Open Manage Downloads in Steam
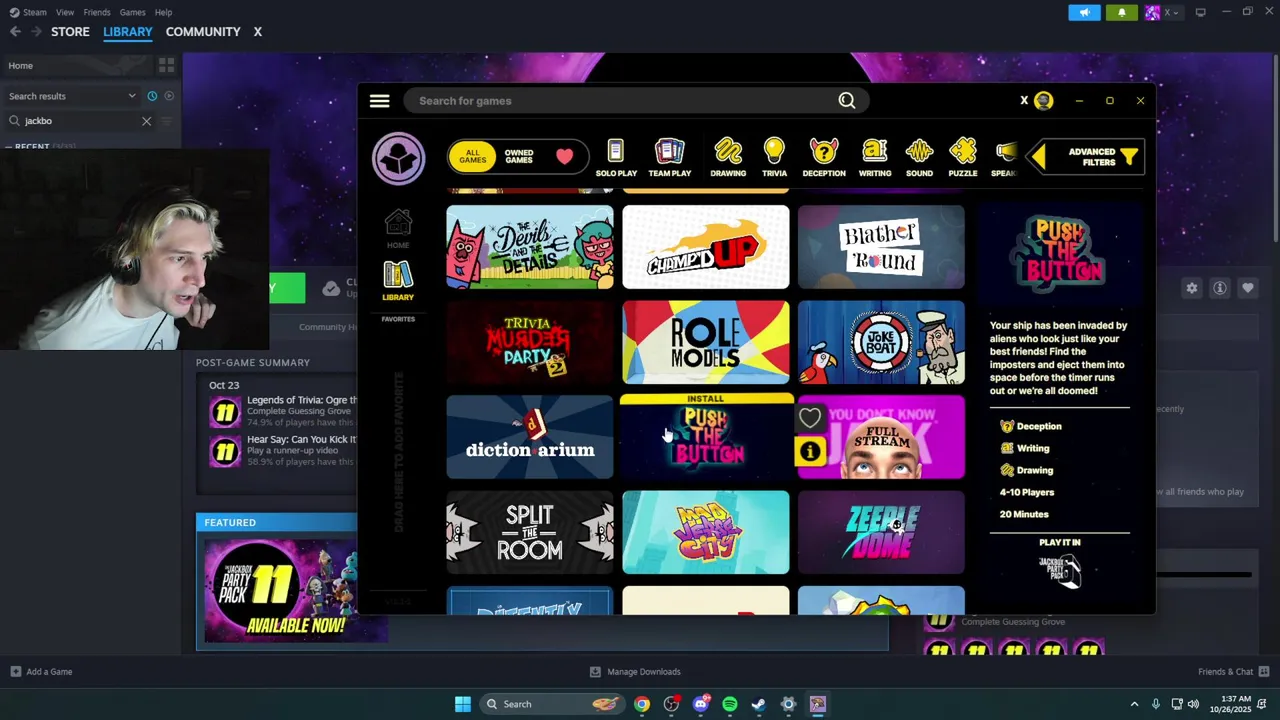 pos(635,672)
